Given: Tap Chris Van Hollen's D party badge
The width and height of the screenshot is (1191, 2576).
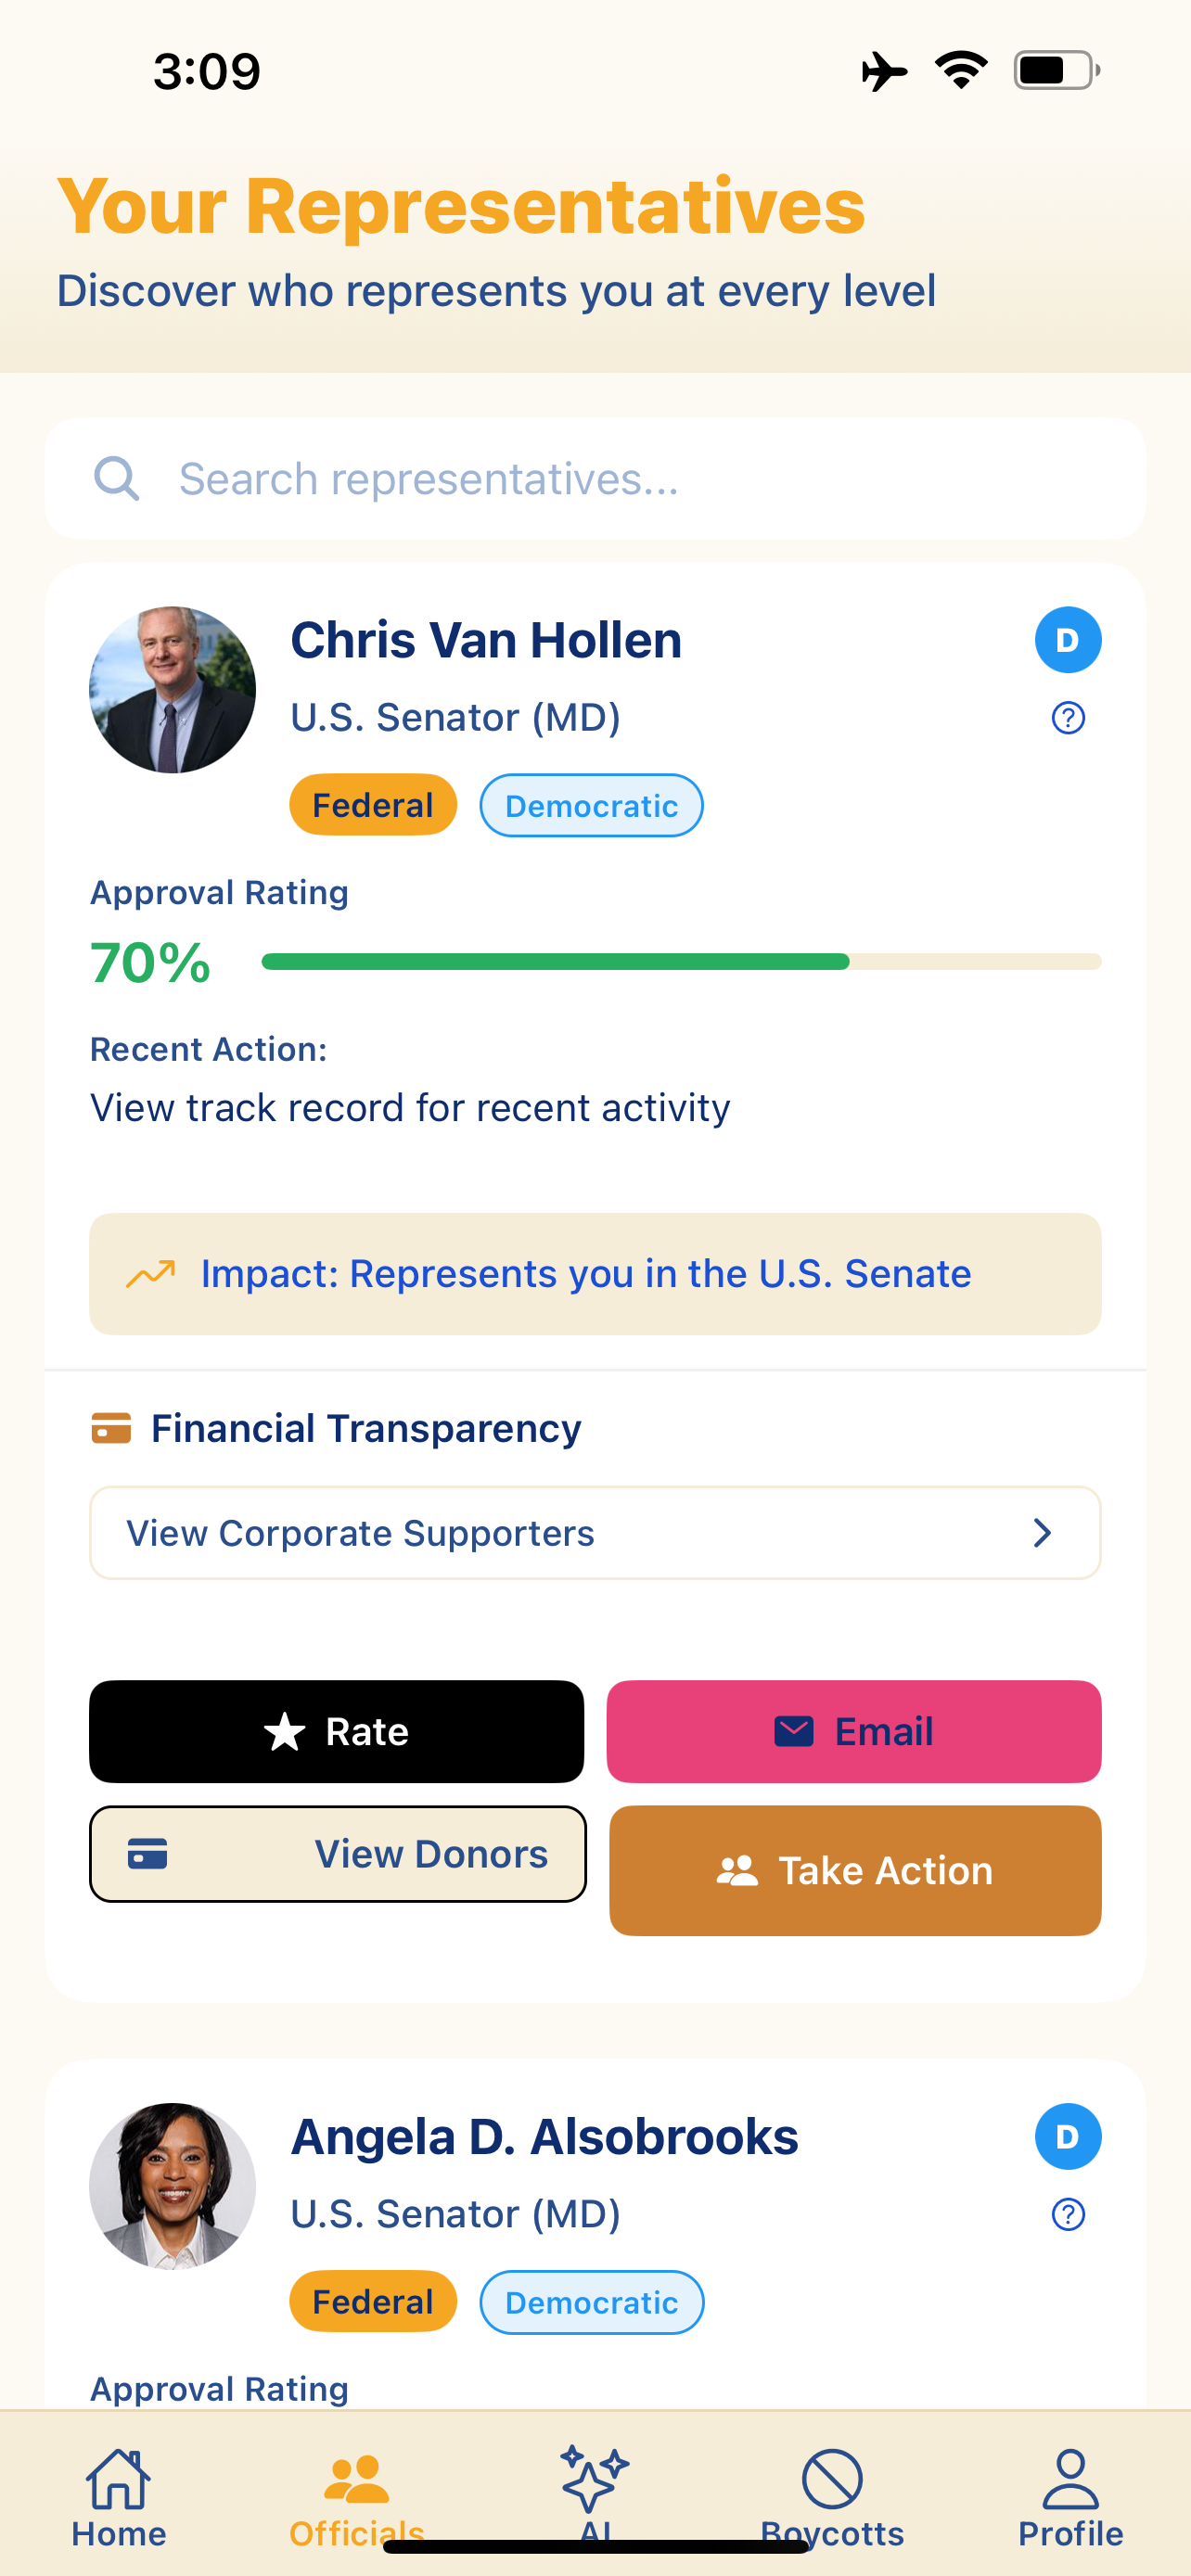Looking at the screenshot, I should (1068, 640).
